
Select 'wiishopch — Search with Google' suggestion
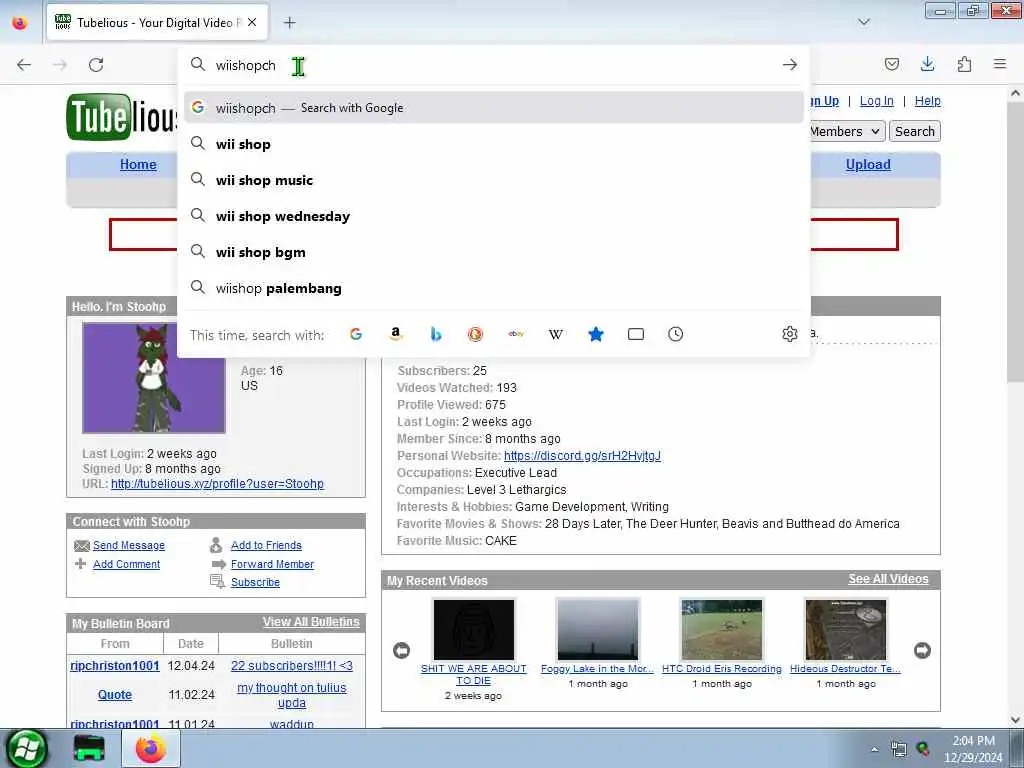494,108
